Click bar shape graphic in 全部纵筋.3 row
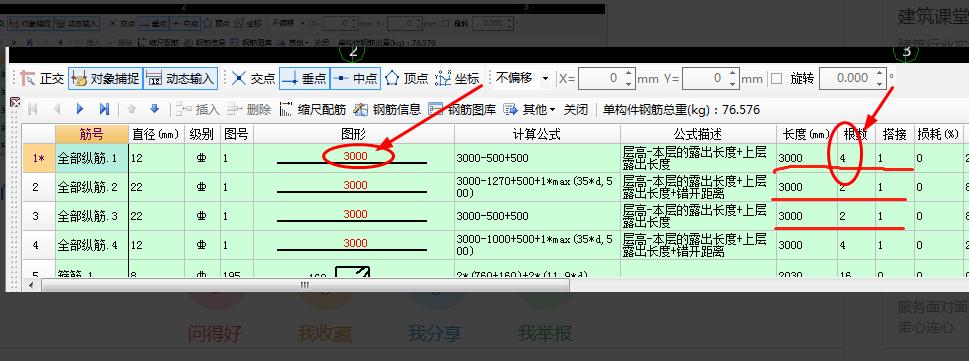Viewport: 969px width, 361px height. pyautogui.click(x=353, y=216)
